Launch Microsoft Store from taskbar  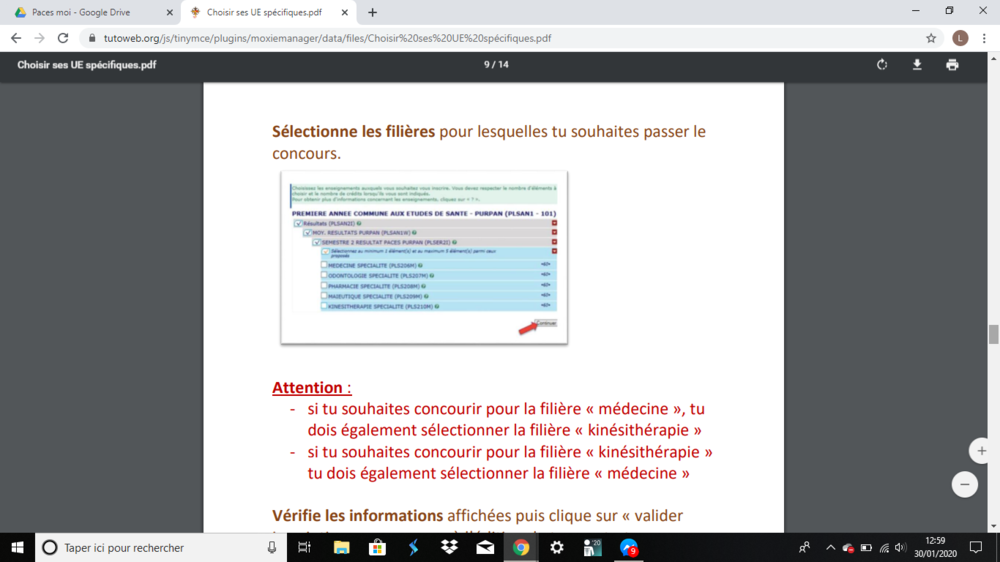[x=377, y=547]
